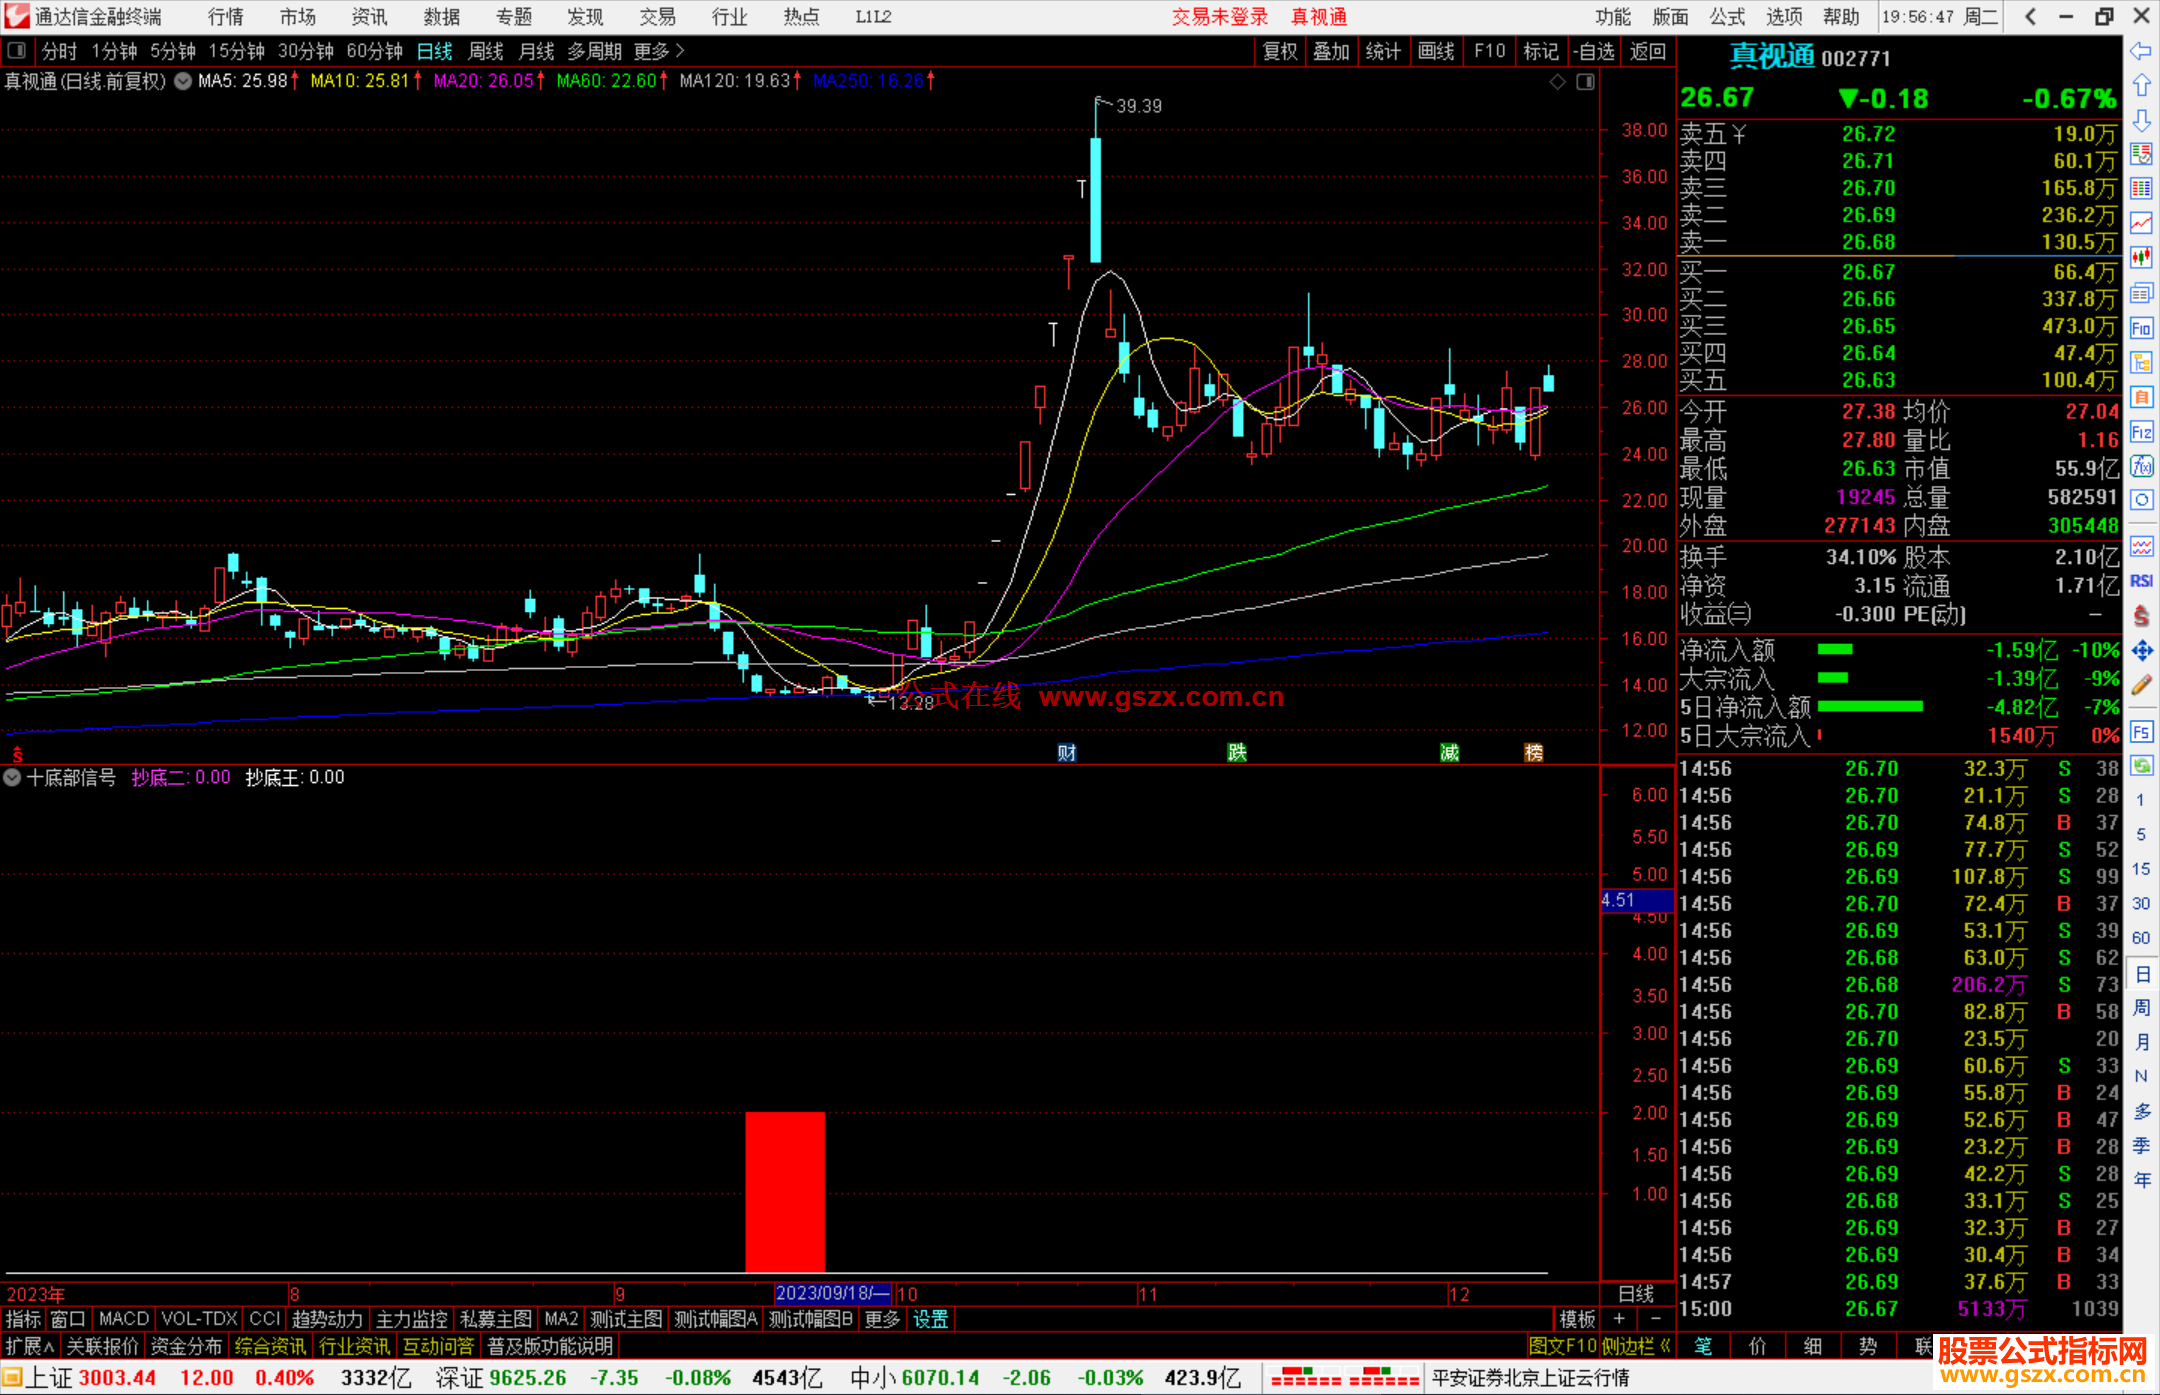The image size is (2160, 1395).
Task: Click the RSI indicator sidebar icon
Action: coord(2141,581)
